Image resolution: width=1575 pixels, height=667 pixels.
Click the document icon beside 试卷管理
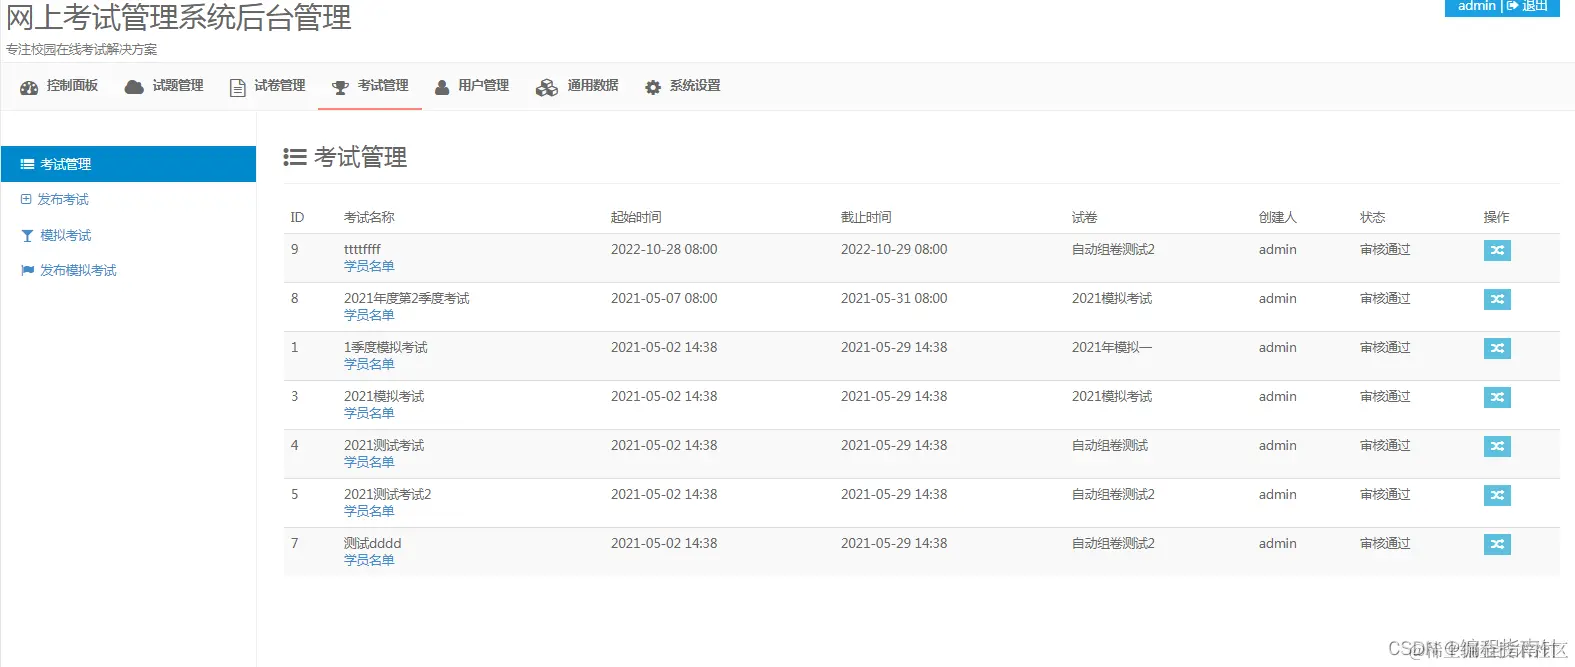[238, 88]
